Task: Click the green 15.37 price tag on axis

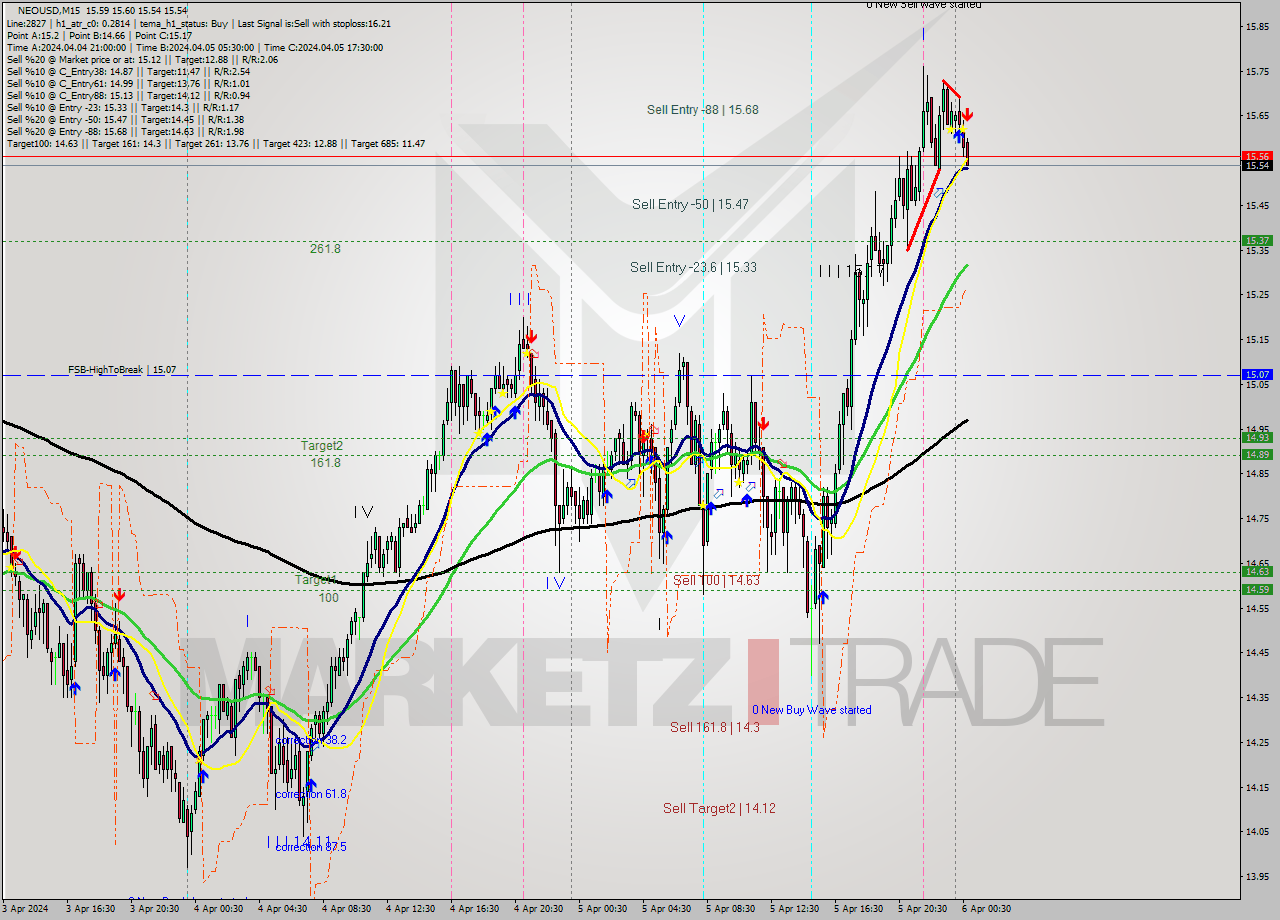Action: 1257,240
